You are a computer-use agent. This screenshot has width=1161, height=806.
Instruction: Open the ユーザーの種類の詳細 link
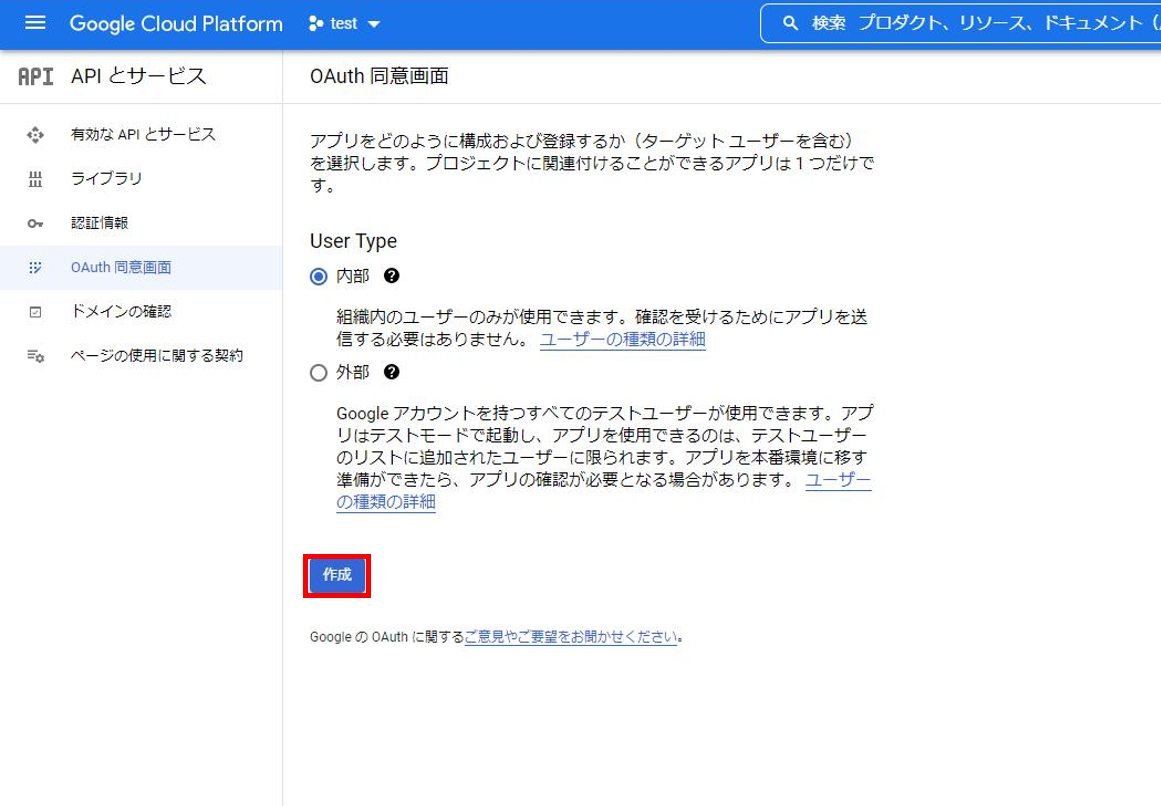[x=623, y=339]
